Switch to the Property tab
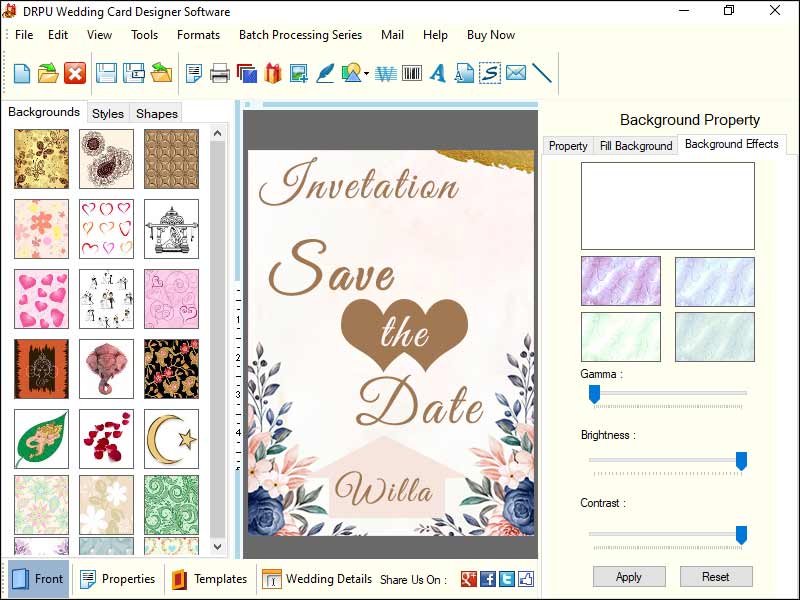Screen dimensions: 800x600 click(568, 146)
